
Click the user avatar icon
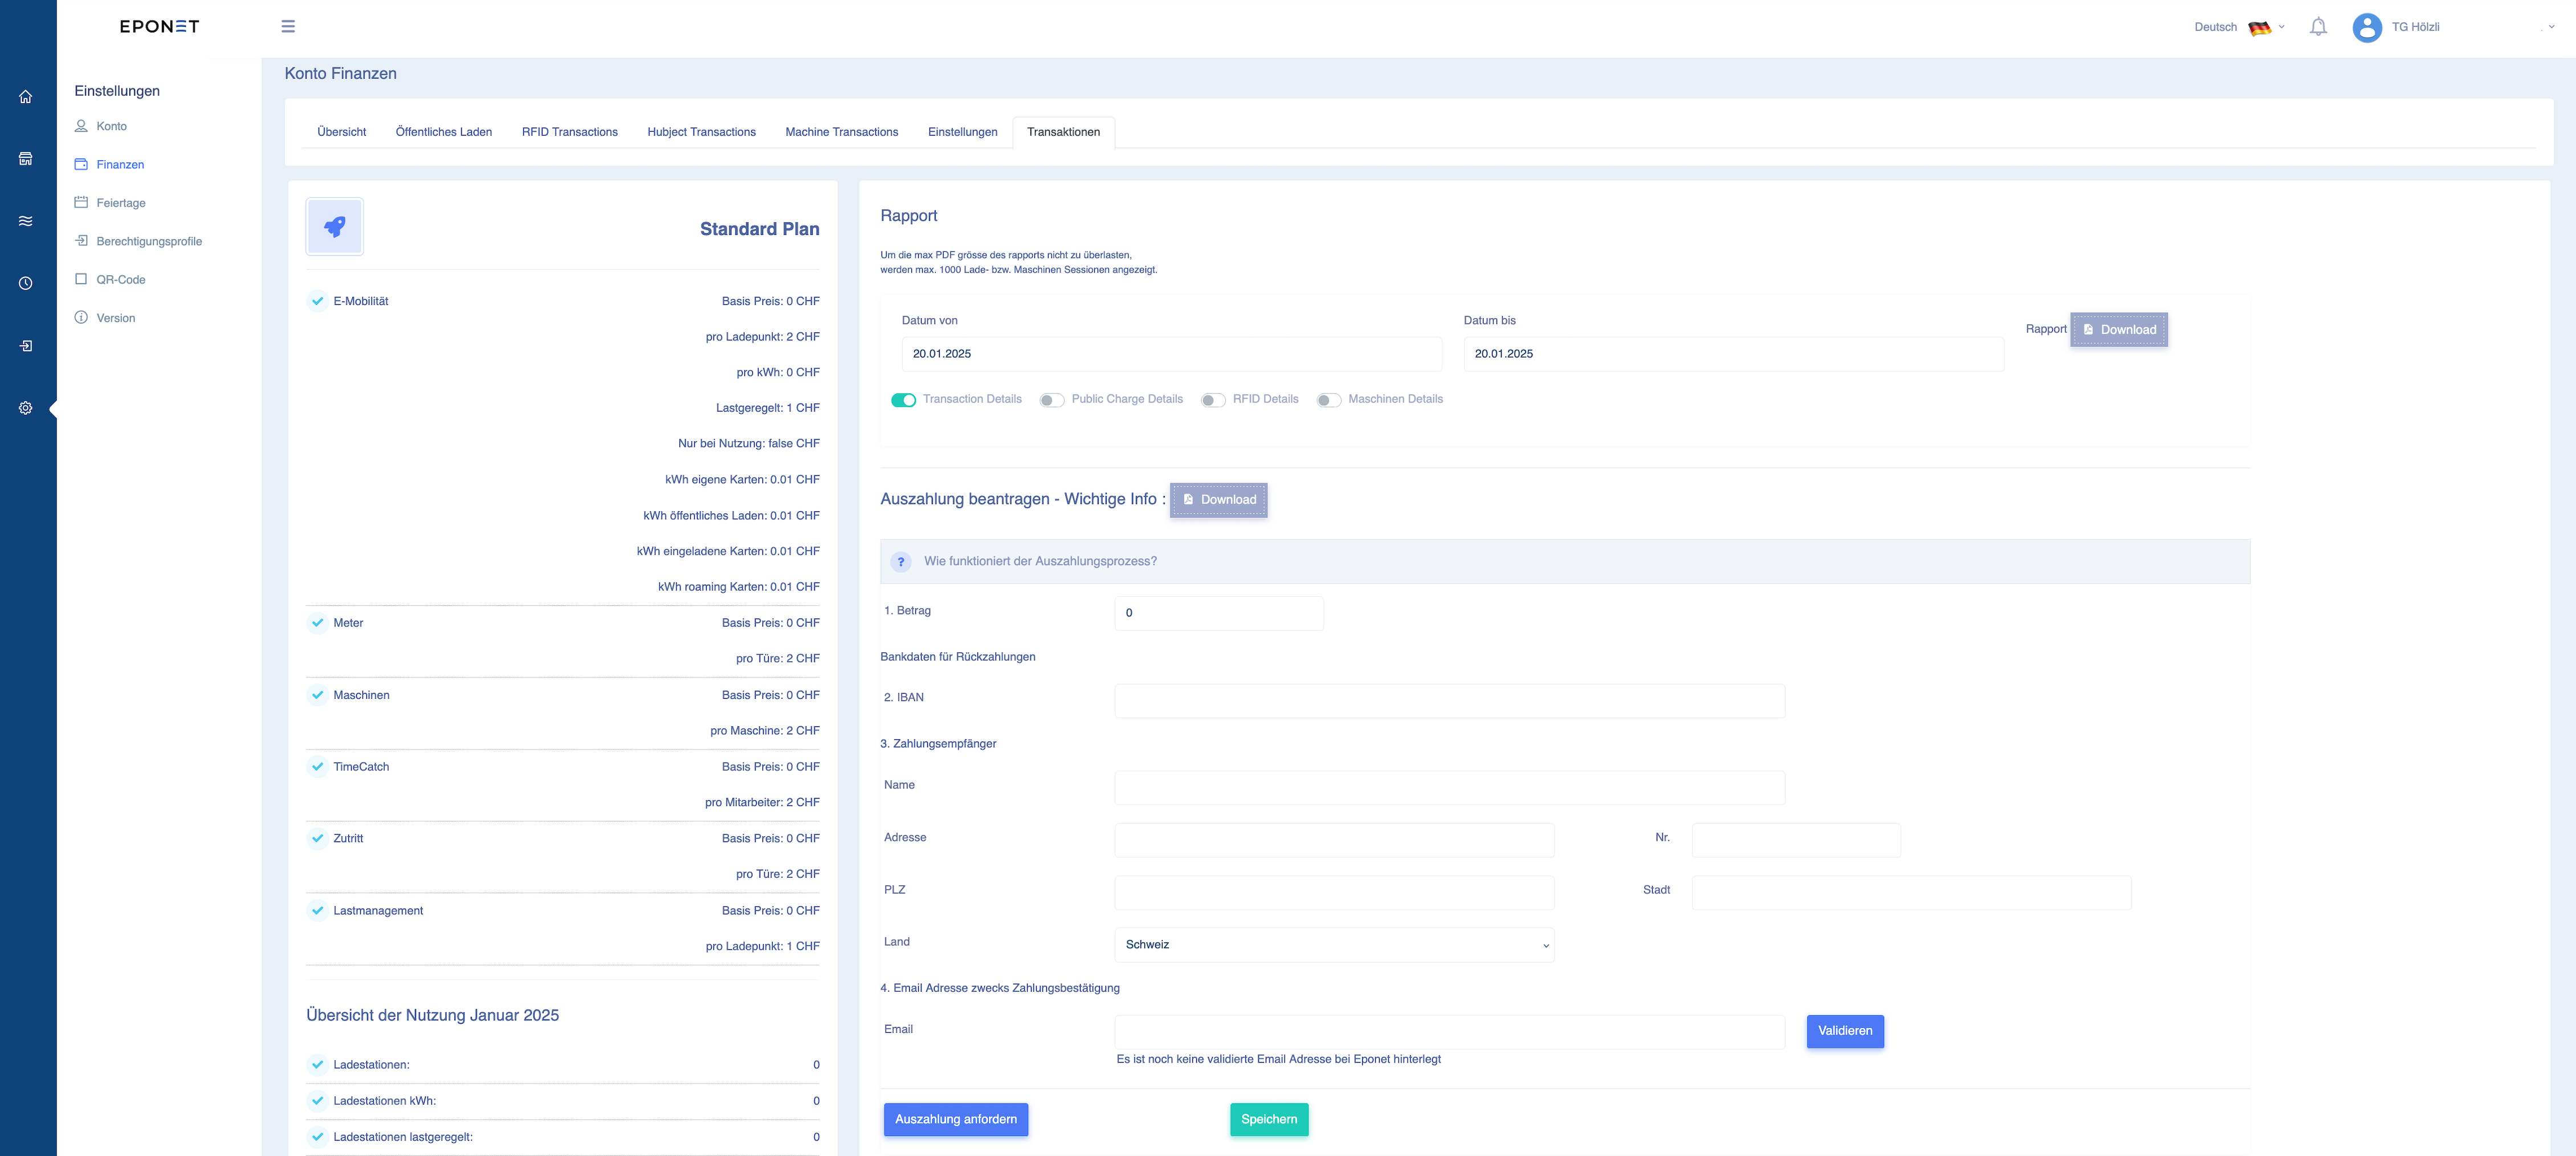2366,27
